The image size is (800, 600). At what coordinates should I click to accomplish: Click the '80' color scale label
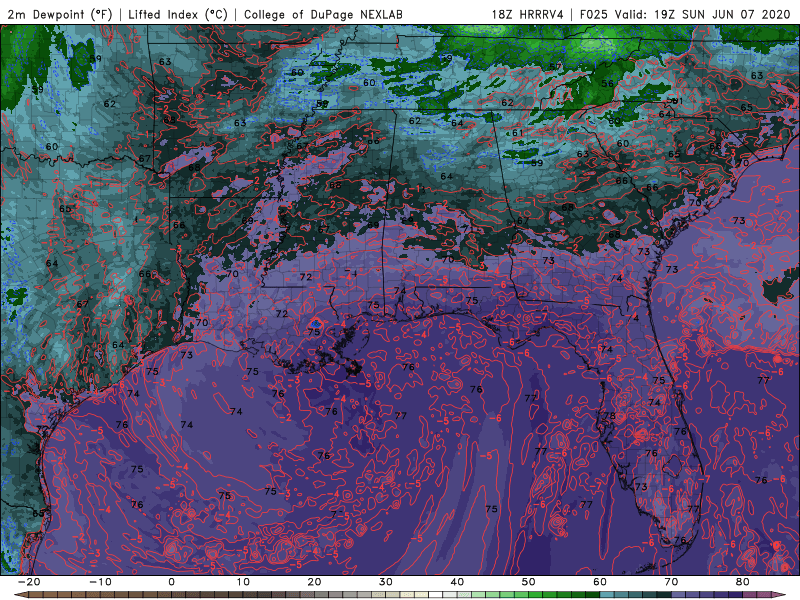743,582
